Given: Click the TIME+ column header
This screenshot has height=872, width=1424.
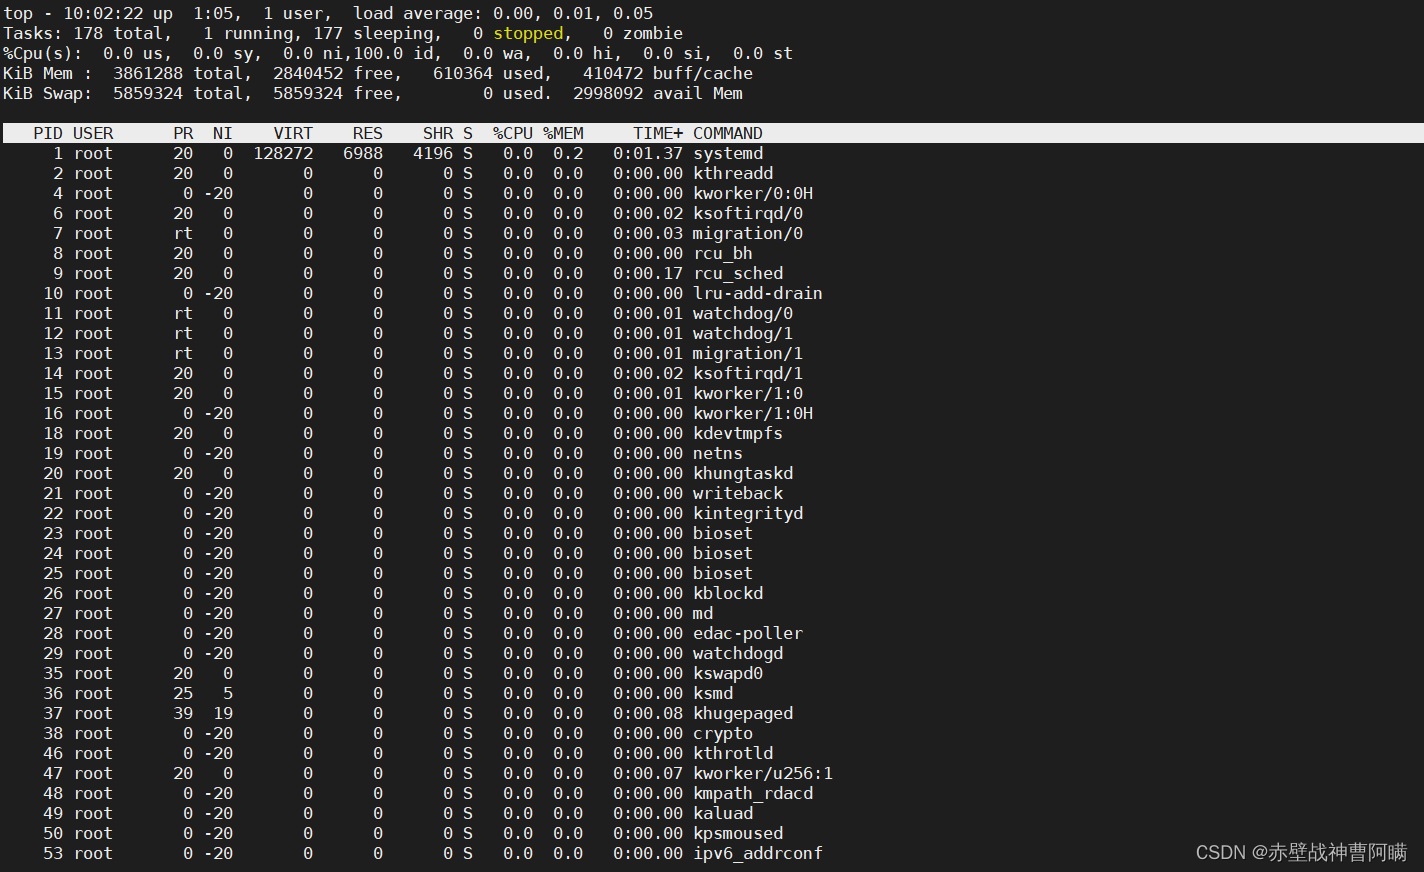Looking at the screenshot, I should tap(658, 133).
